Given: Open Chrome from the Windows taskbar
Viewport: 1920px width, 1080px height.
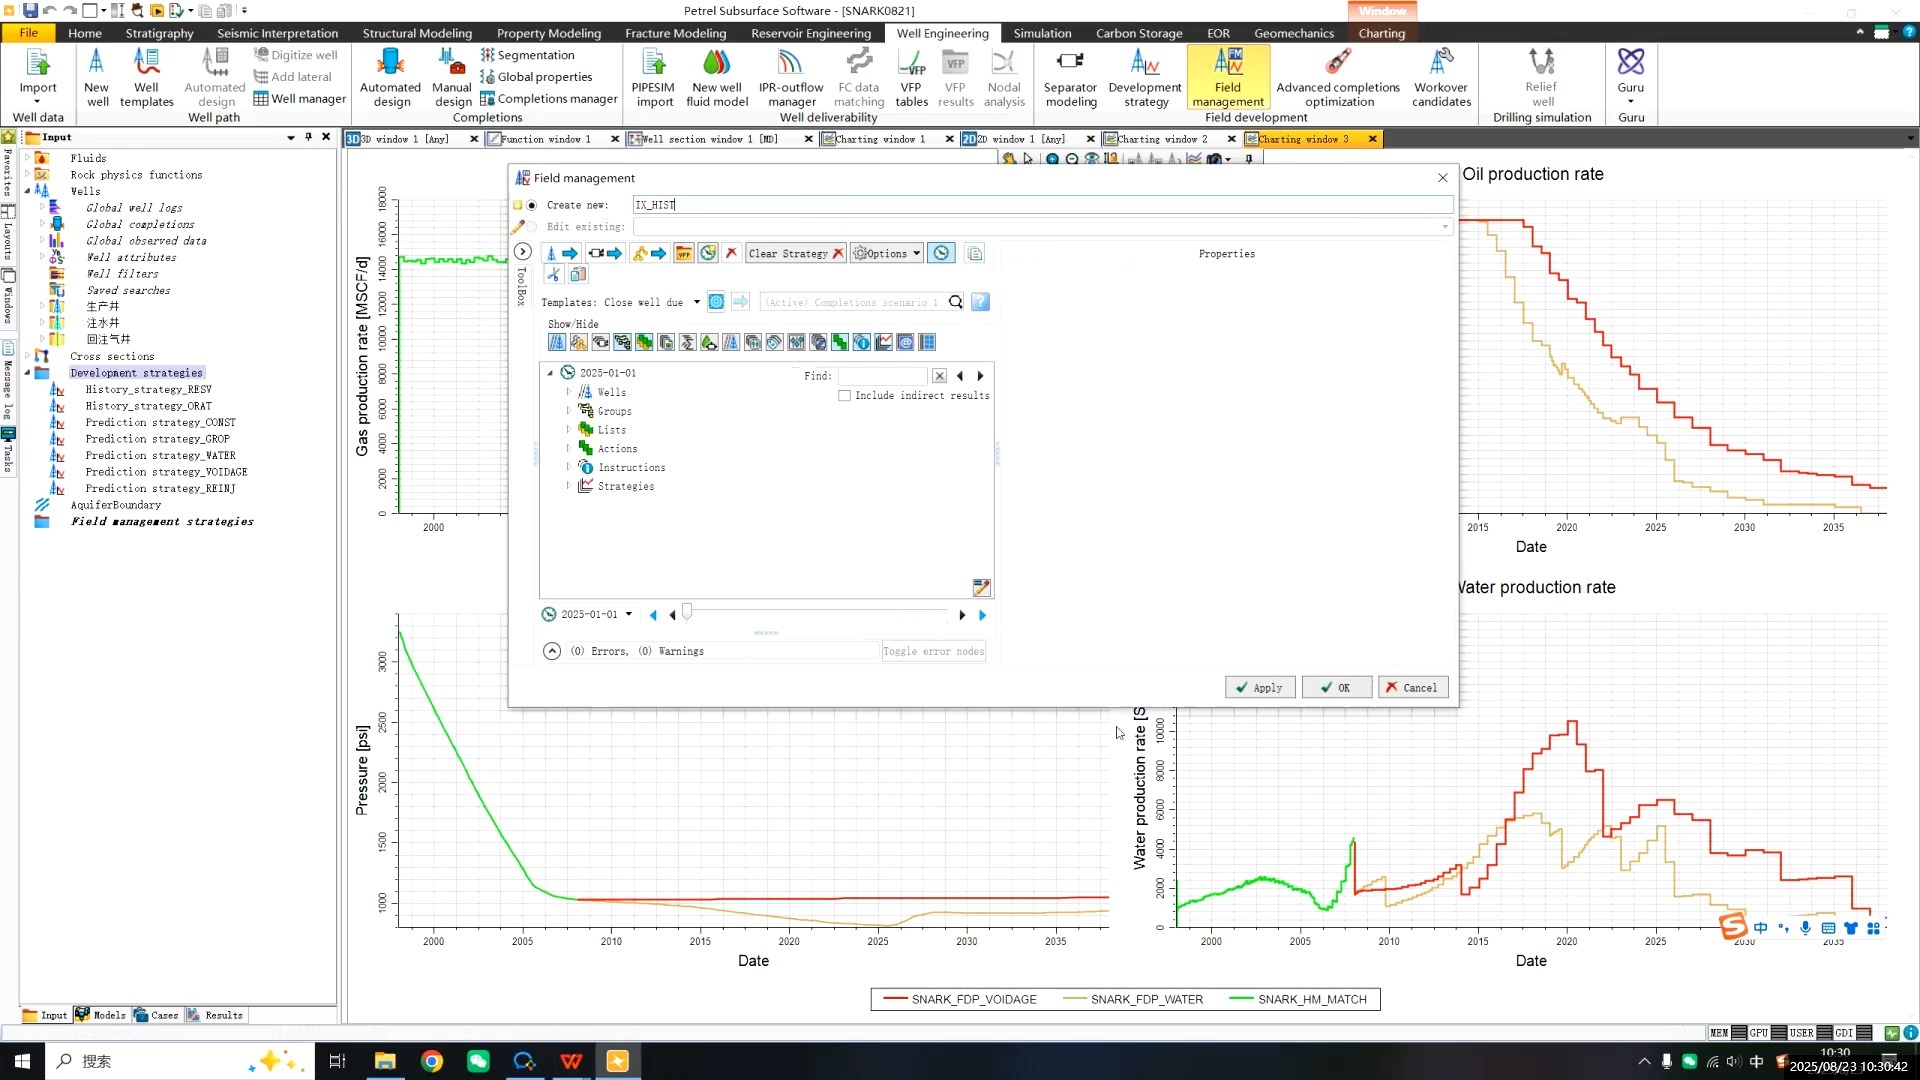Looking at the screenshot, I should click(432, 1061).
